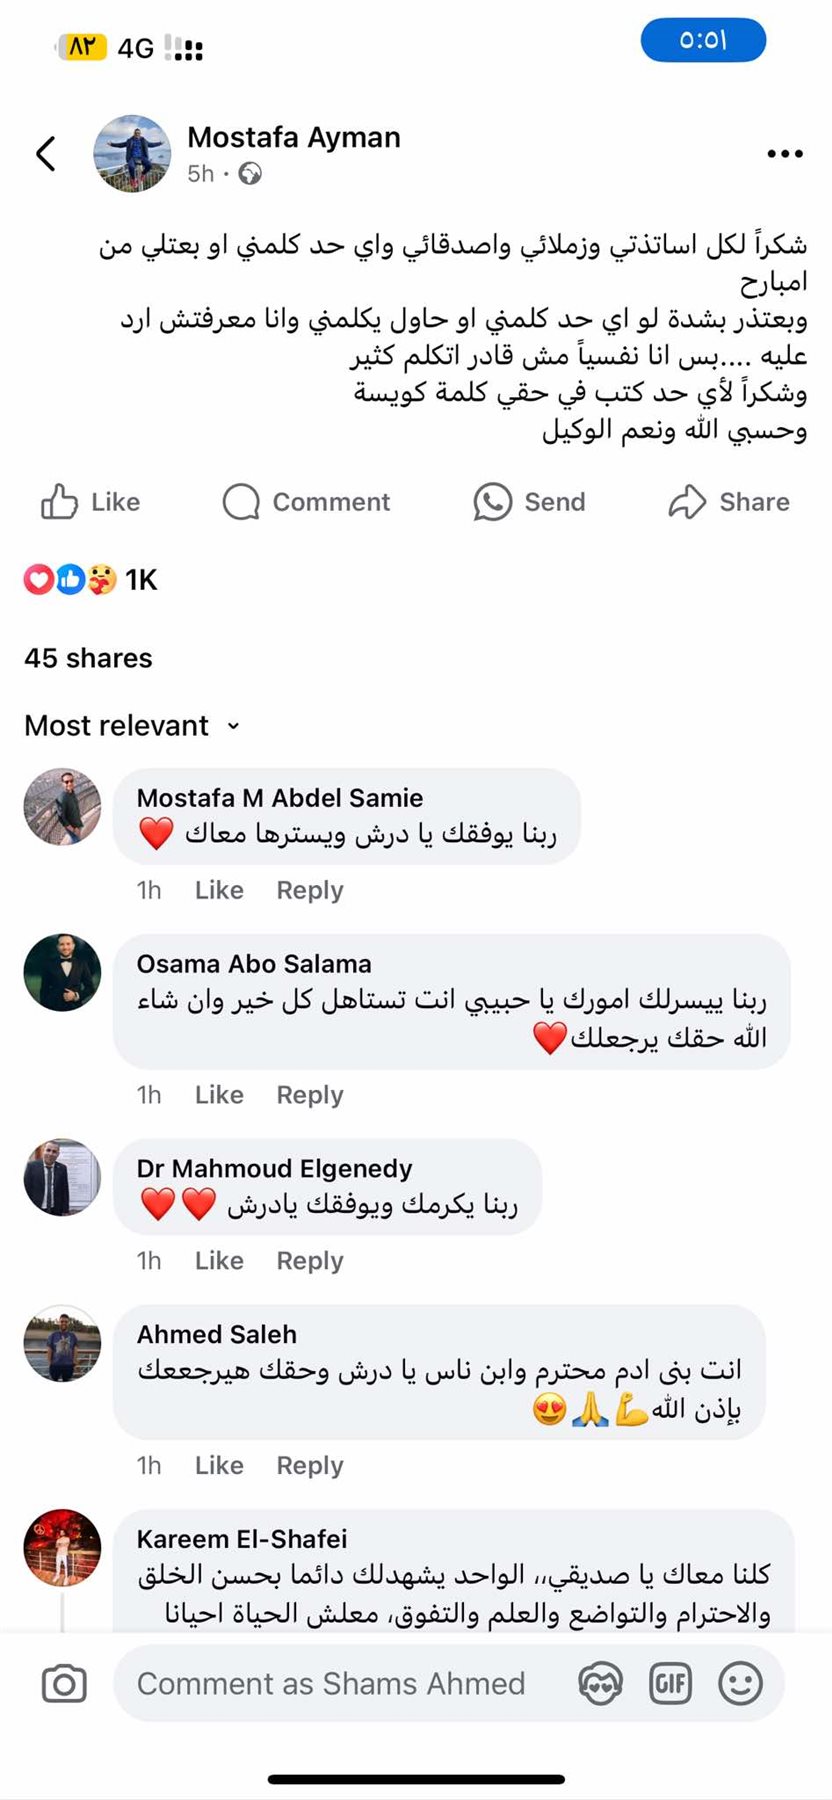832x1800 pixels.
Task: Open the emoji smiley picker
Action: click(x=740, y=1684)
